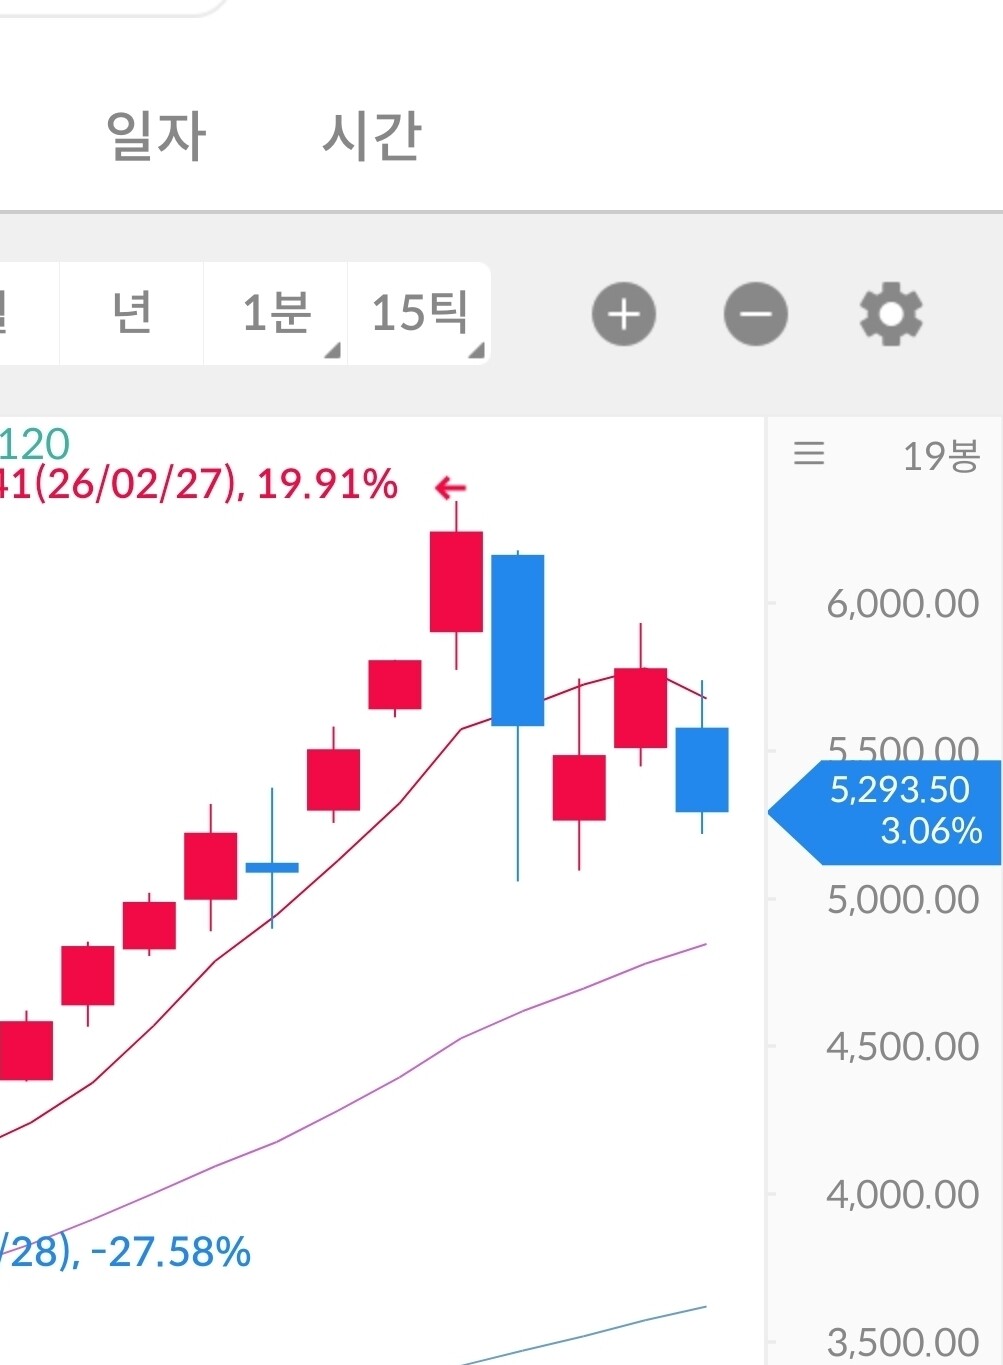Switch to the 일자 tab
The height and width of the screenshot is (1365, 1003).
pos(156,136)
